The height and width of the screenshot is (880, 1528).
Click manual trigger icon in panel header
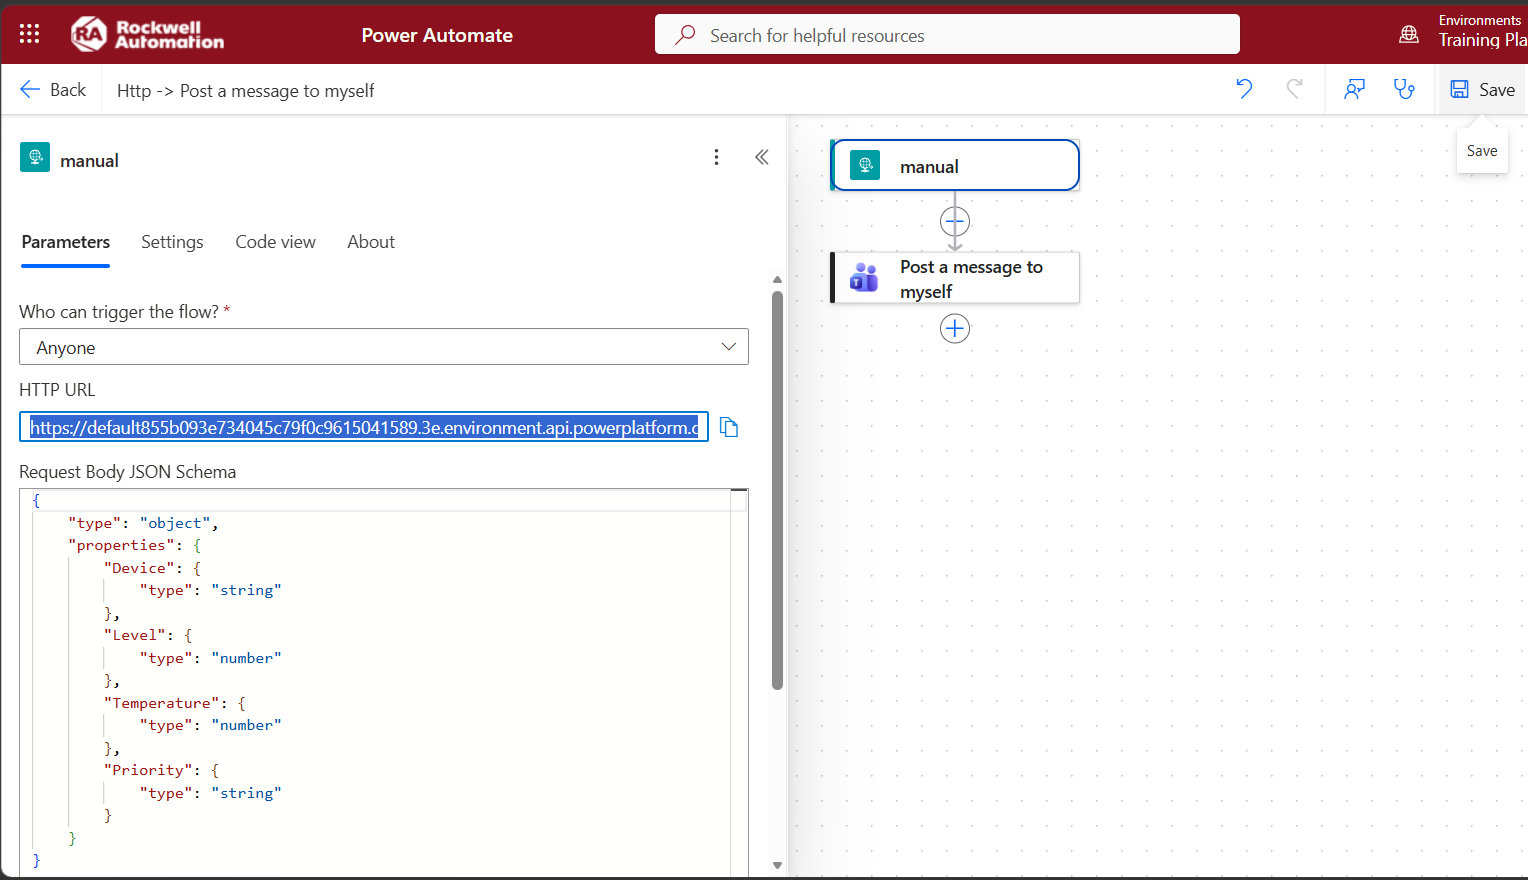point(35,157)
